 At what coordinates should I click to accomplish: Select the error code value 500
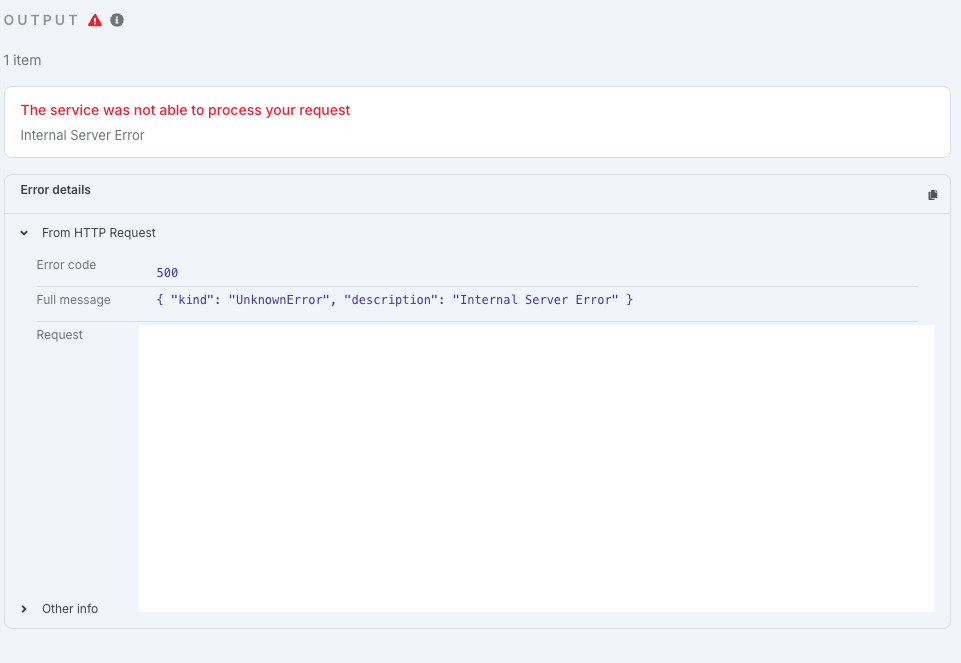point(167,273)
